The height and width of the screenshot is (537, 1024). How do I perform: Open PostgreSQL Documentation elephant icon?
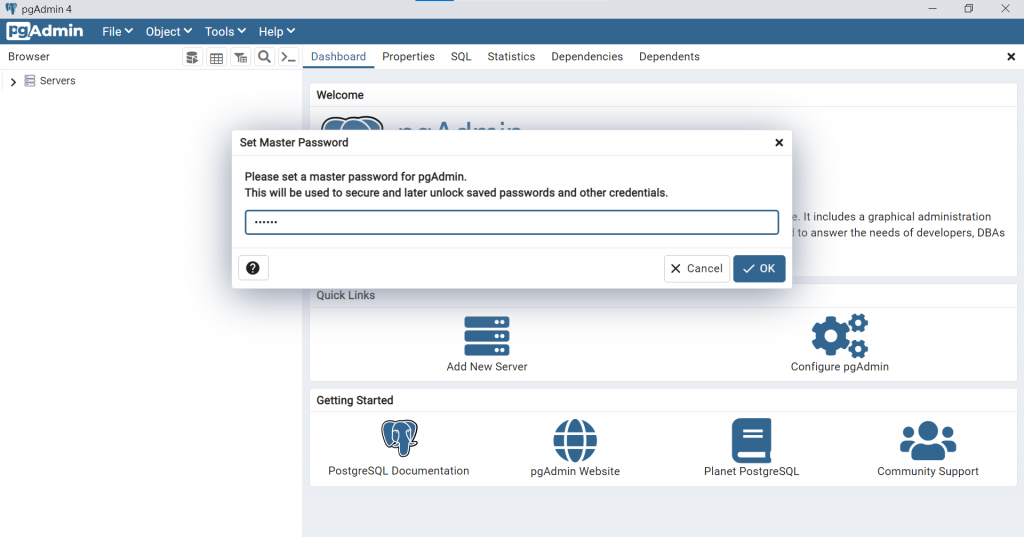[399, 438]
